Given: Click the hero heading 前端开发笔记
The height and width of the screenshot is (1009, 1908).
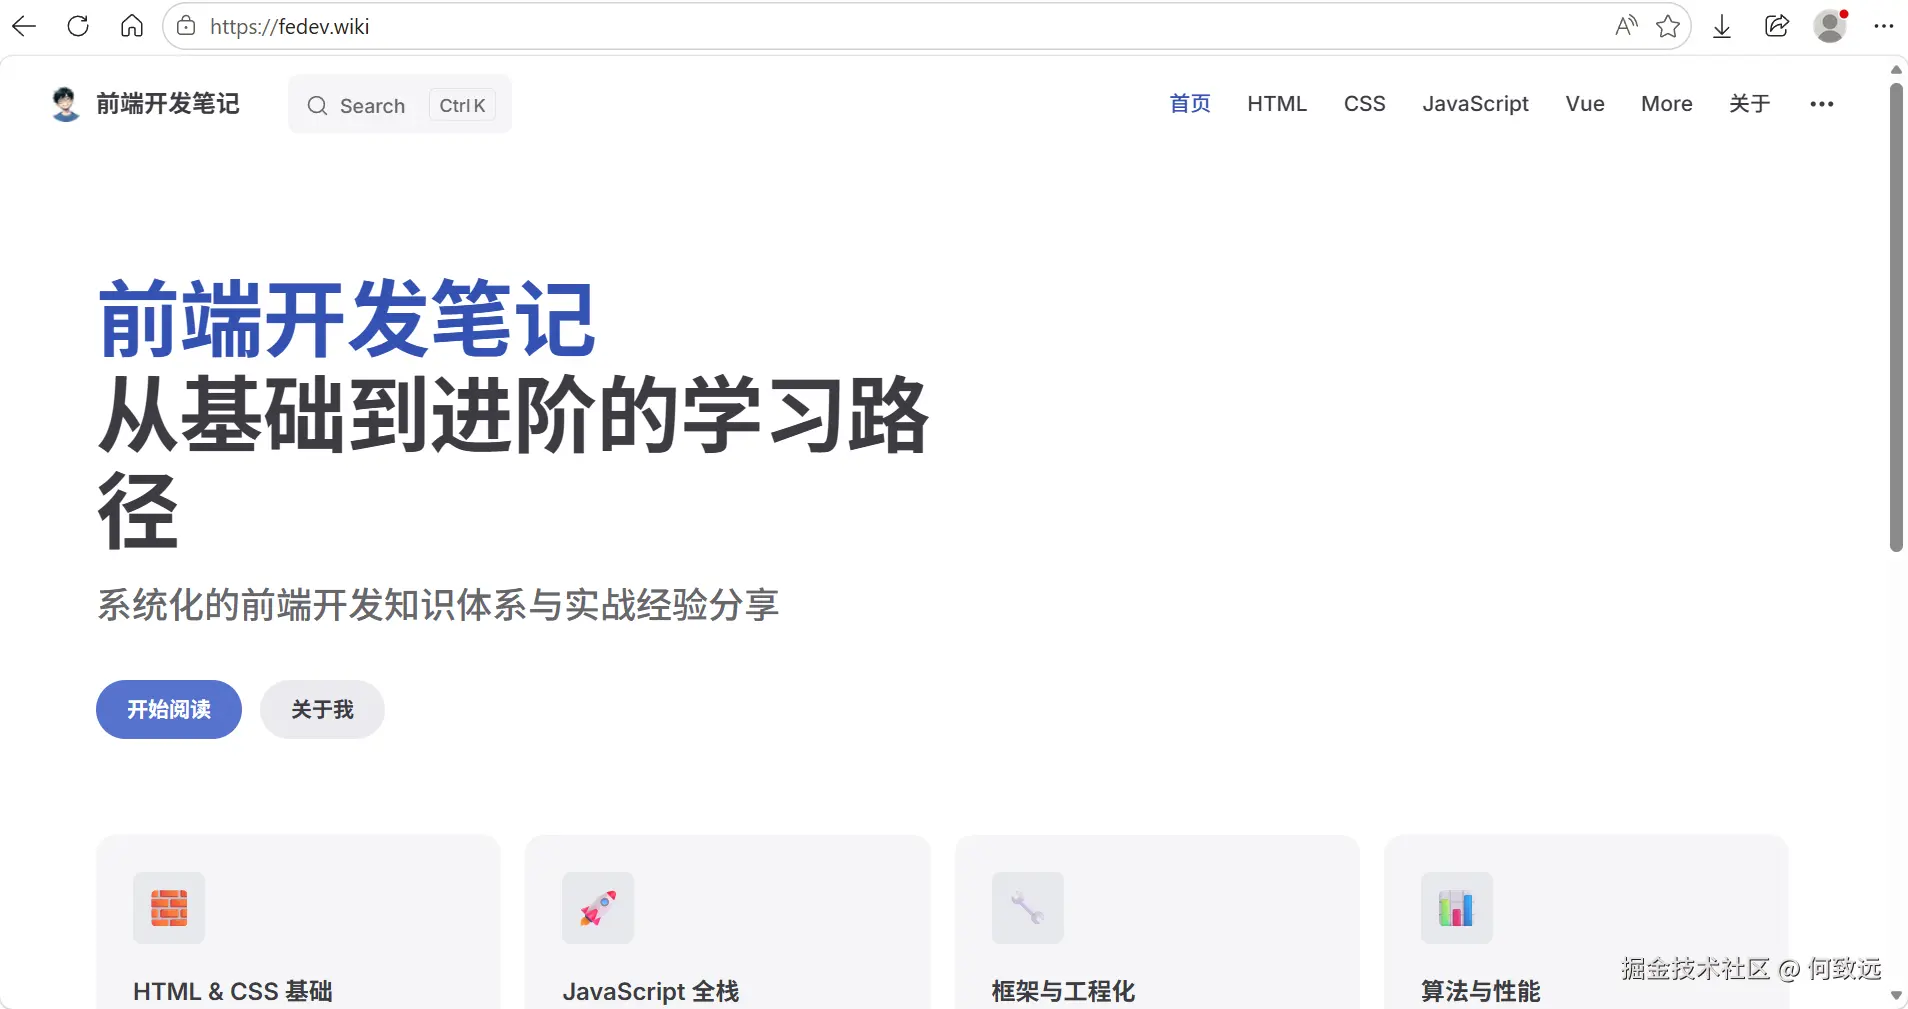Looking at the screenshot, I should (347, 320).
